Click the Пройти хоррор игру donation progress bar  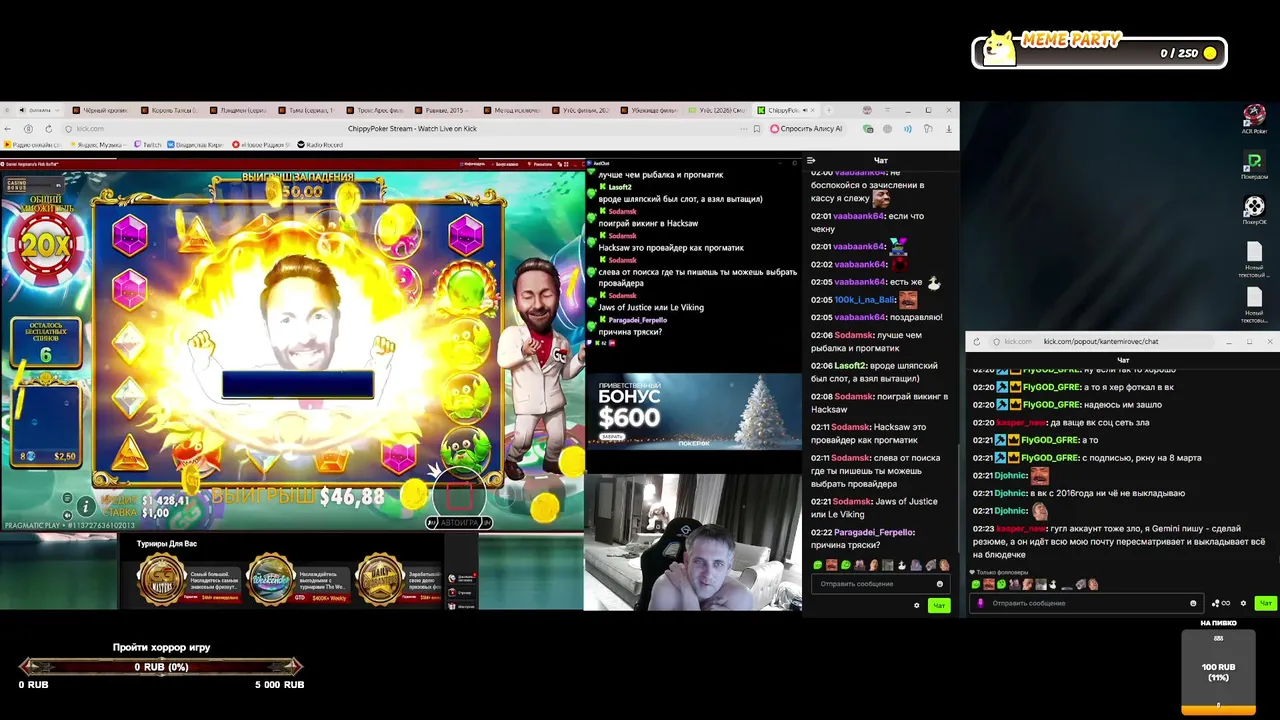161,667
